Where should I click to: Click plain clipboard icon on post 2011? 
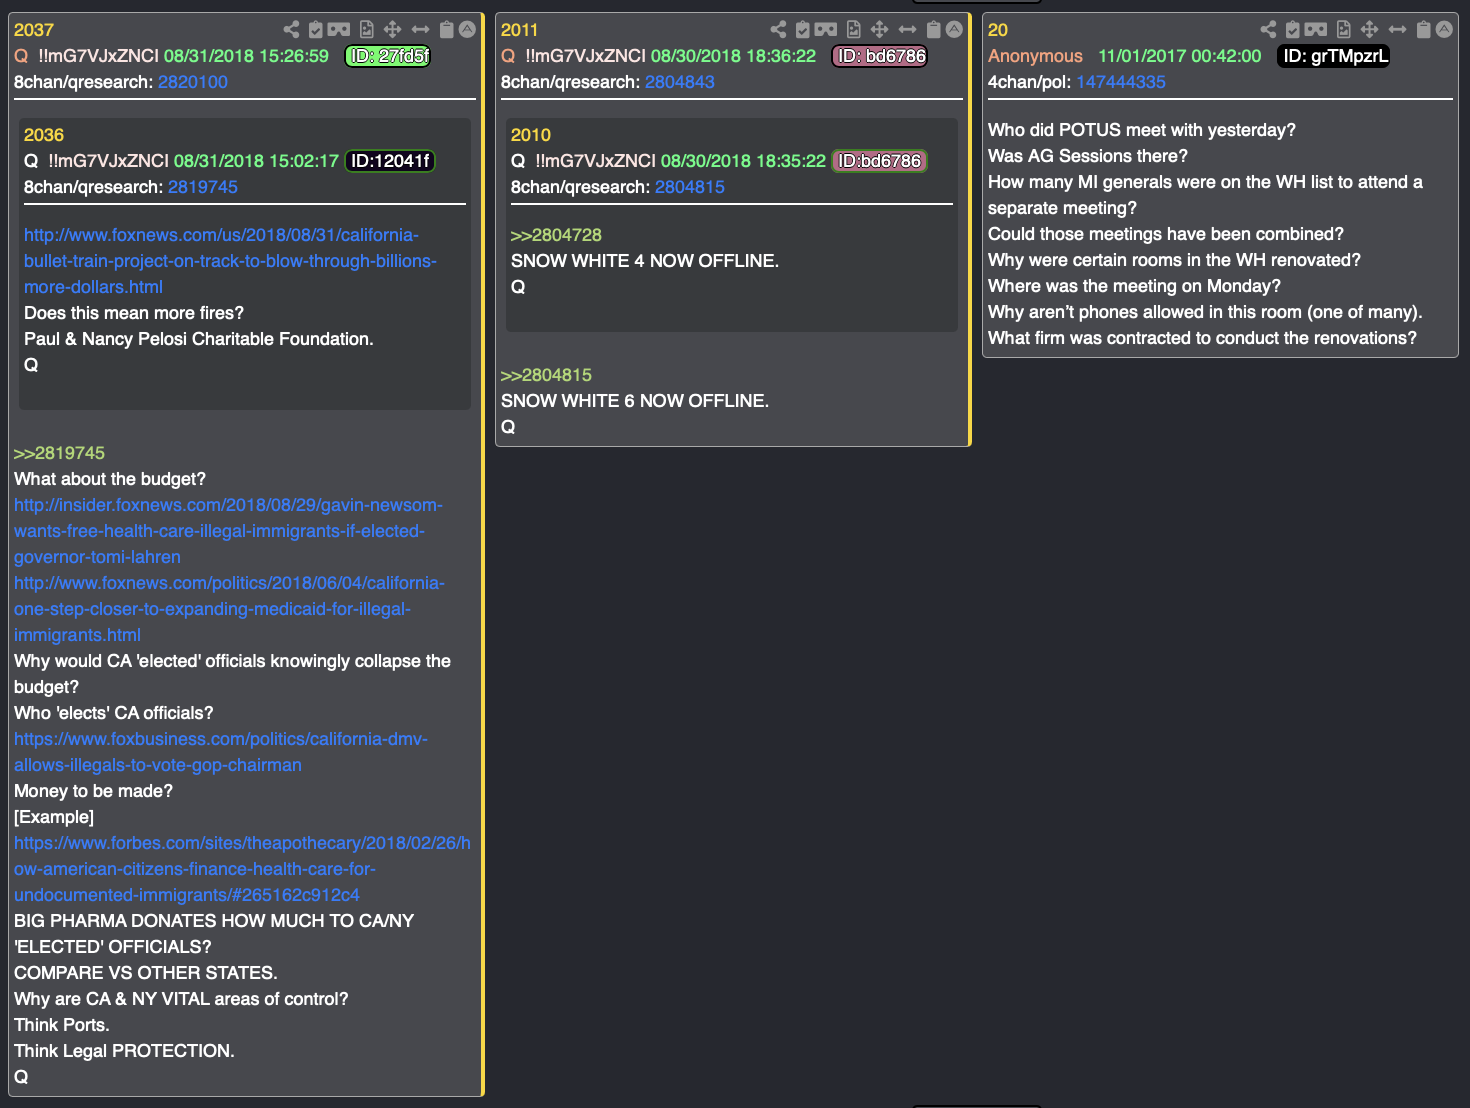(934, 29)
